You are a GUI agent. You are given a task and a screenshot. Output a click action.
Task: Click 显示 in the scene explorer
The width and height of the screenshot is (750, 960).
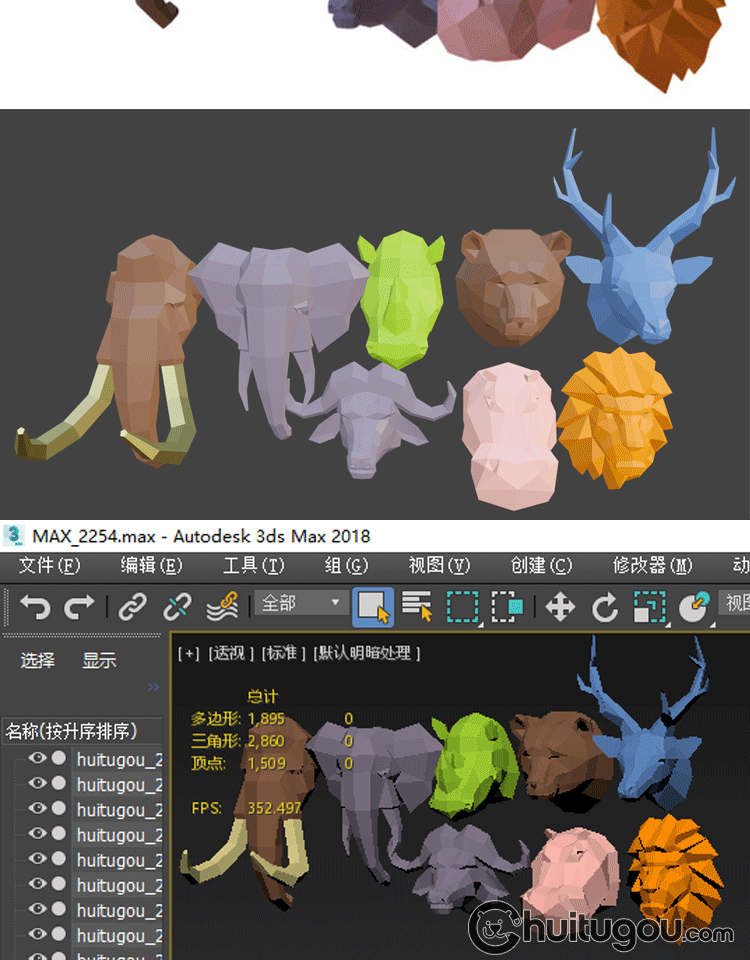point(99,660)
